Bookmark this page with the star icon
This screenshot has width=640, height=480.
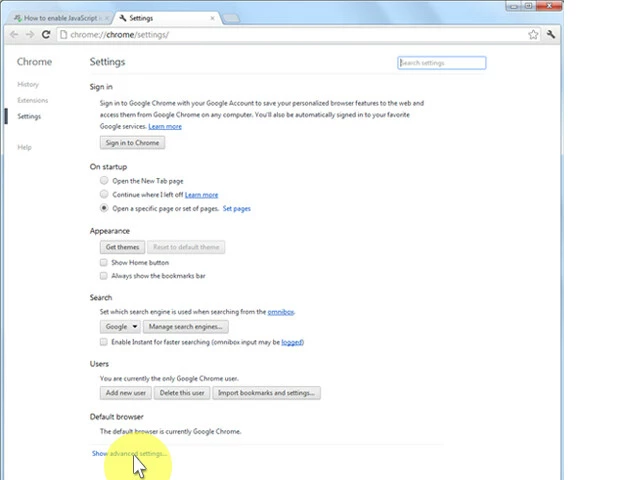(x=533, y=35)
